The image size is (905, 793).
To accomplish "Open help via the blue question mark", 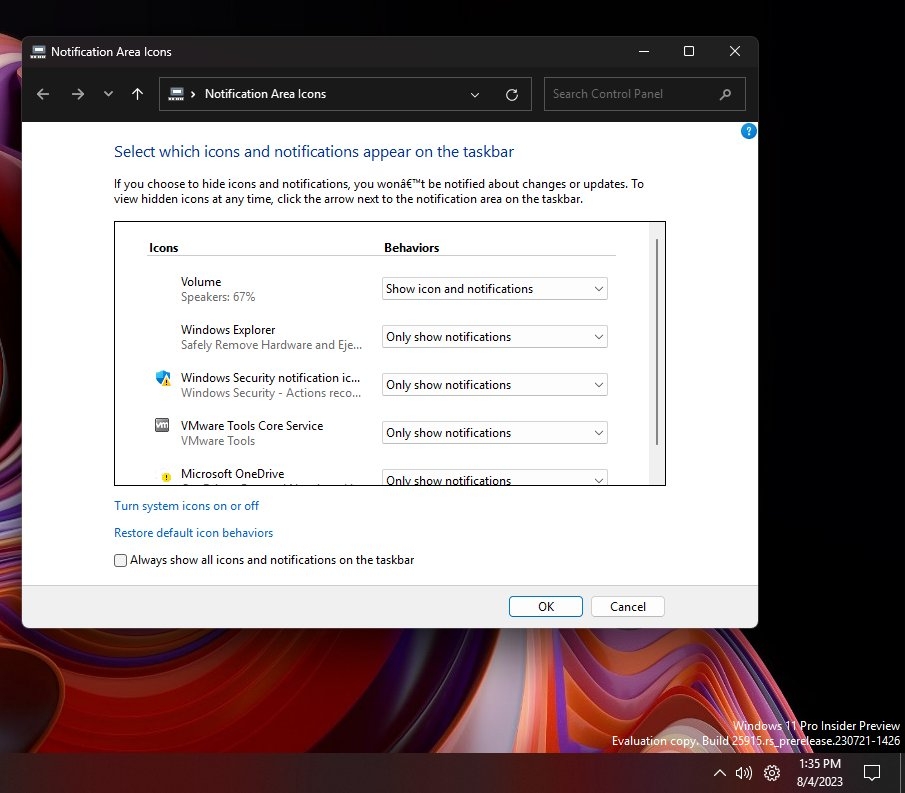I will (748, 132).
